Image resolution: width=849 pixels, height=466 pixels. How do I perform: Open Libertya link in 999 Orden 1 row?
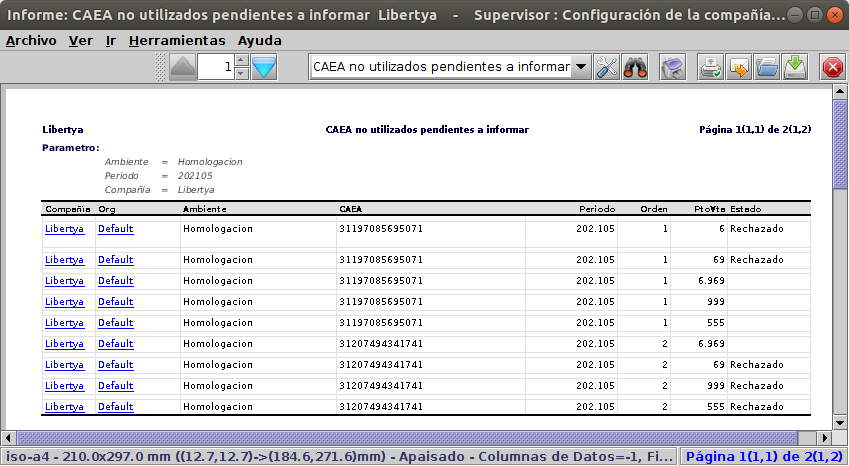[x=64, y=302]
